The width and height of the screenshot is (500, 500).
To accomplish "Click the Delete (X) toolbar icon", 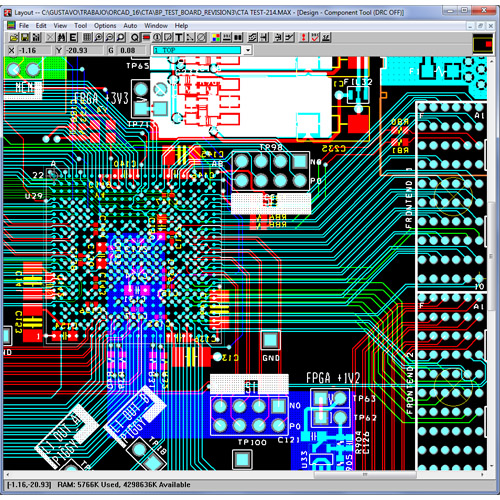I will 50,38.
